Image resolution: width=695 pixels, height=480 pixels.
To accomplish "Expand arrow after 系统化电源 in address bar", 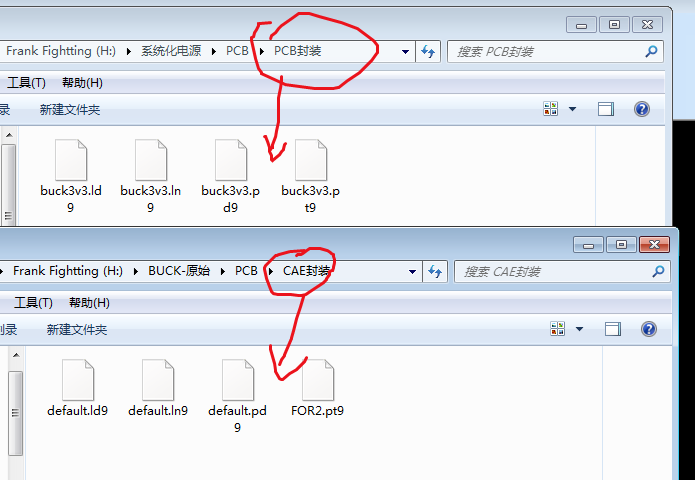I will tap(214, 51).
